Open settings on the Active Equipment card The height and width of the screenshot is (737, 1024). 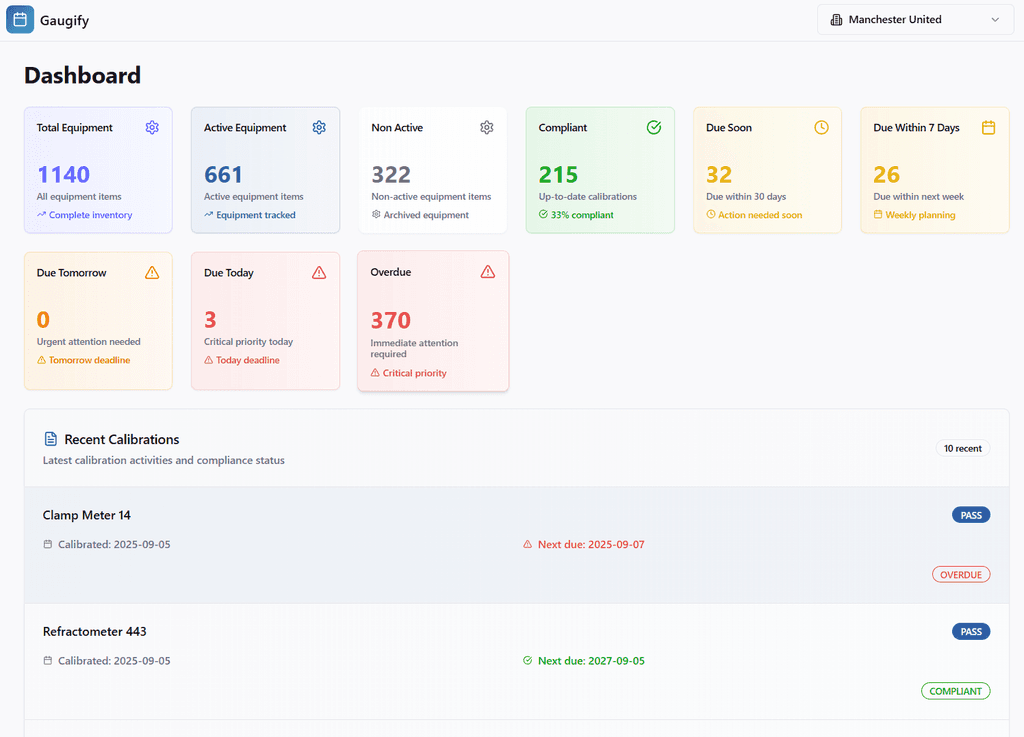point(319,127)
